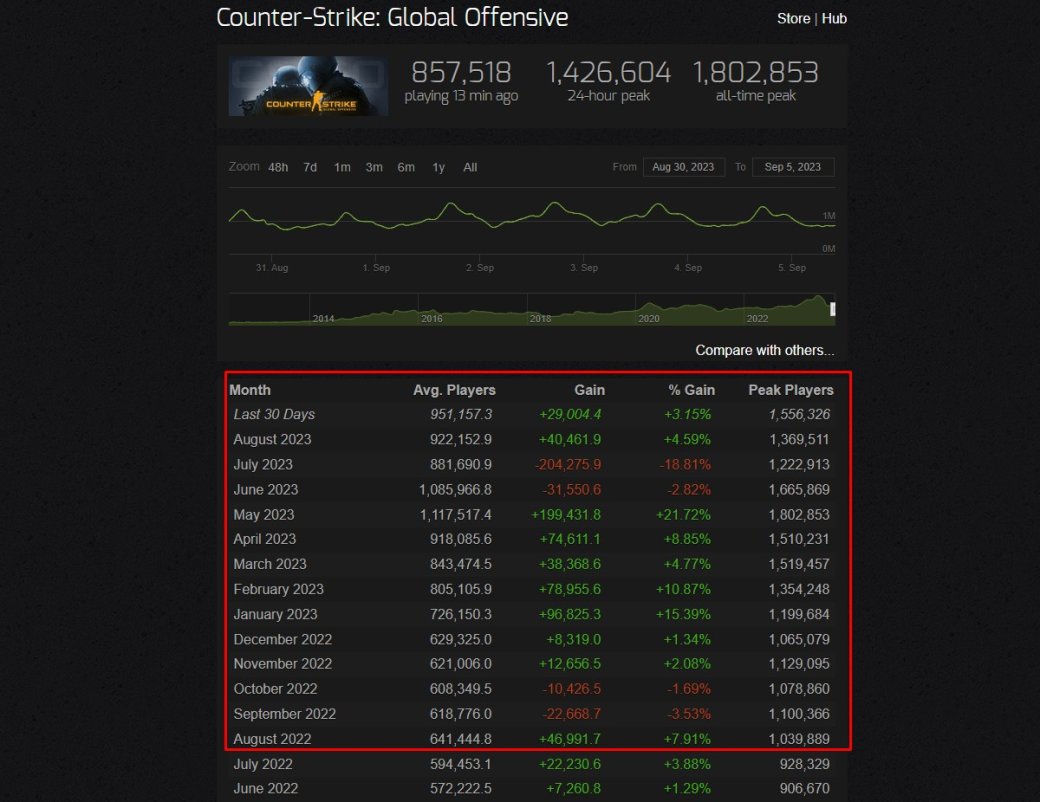This screenshot has width=1040, height=802.
Task: Click February 2023 gain +78,955.6
Action: click(x=570, y=589)
